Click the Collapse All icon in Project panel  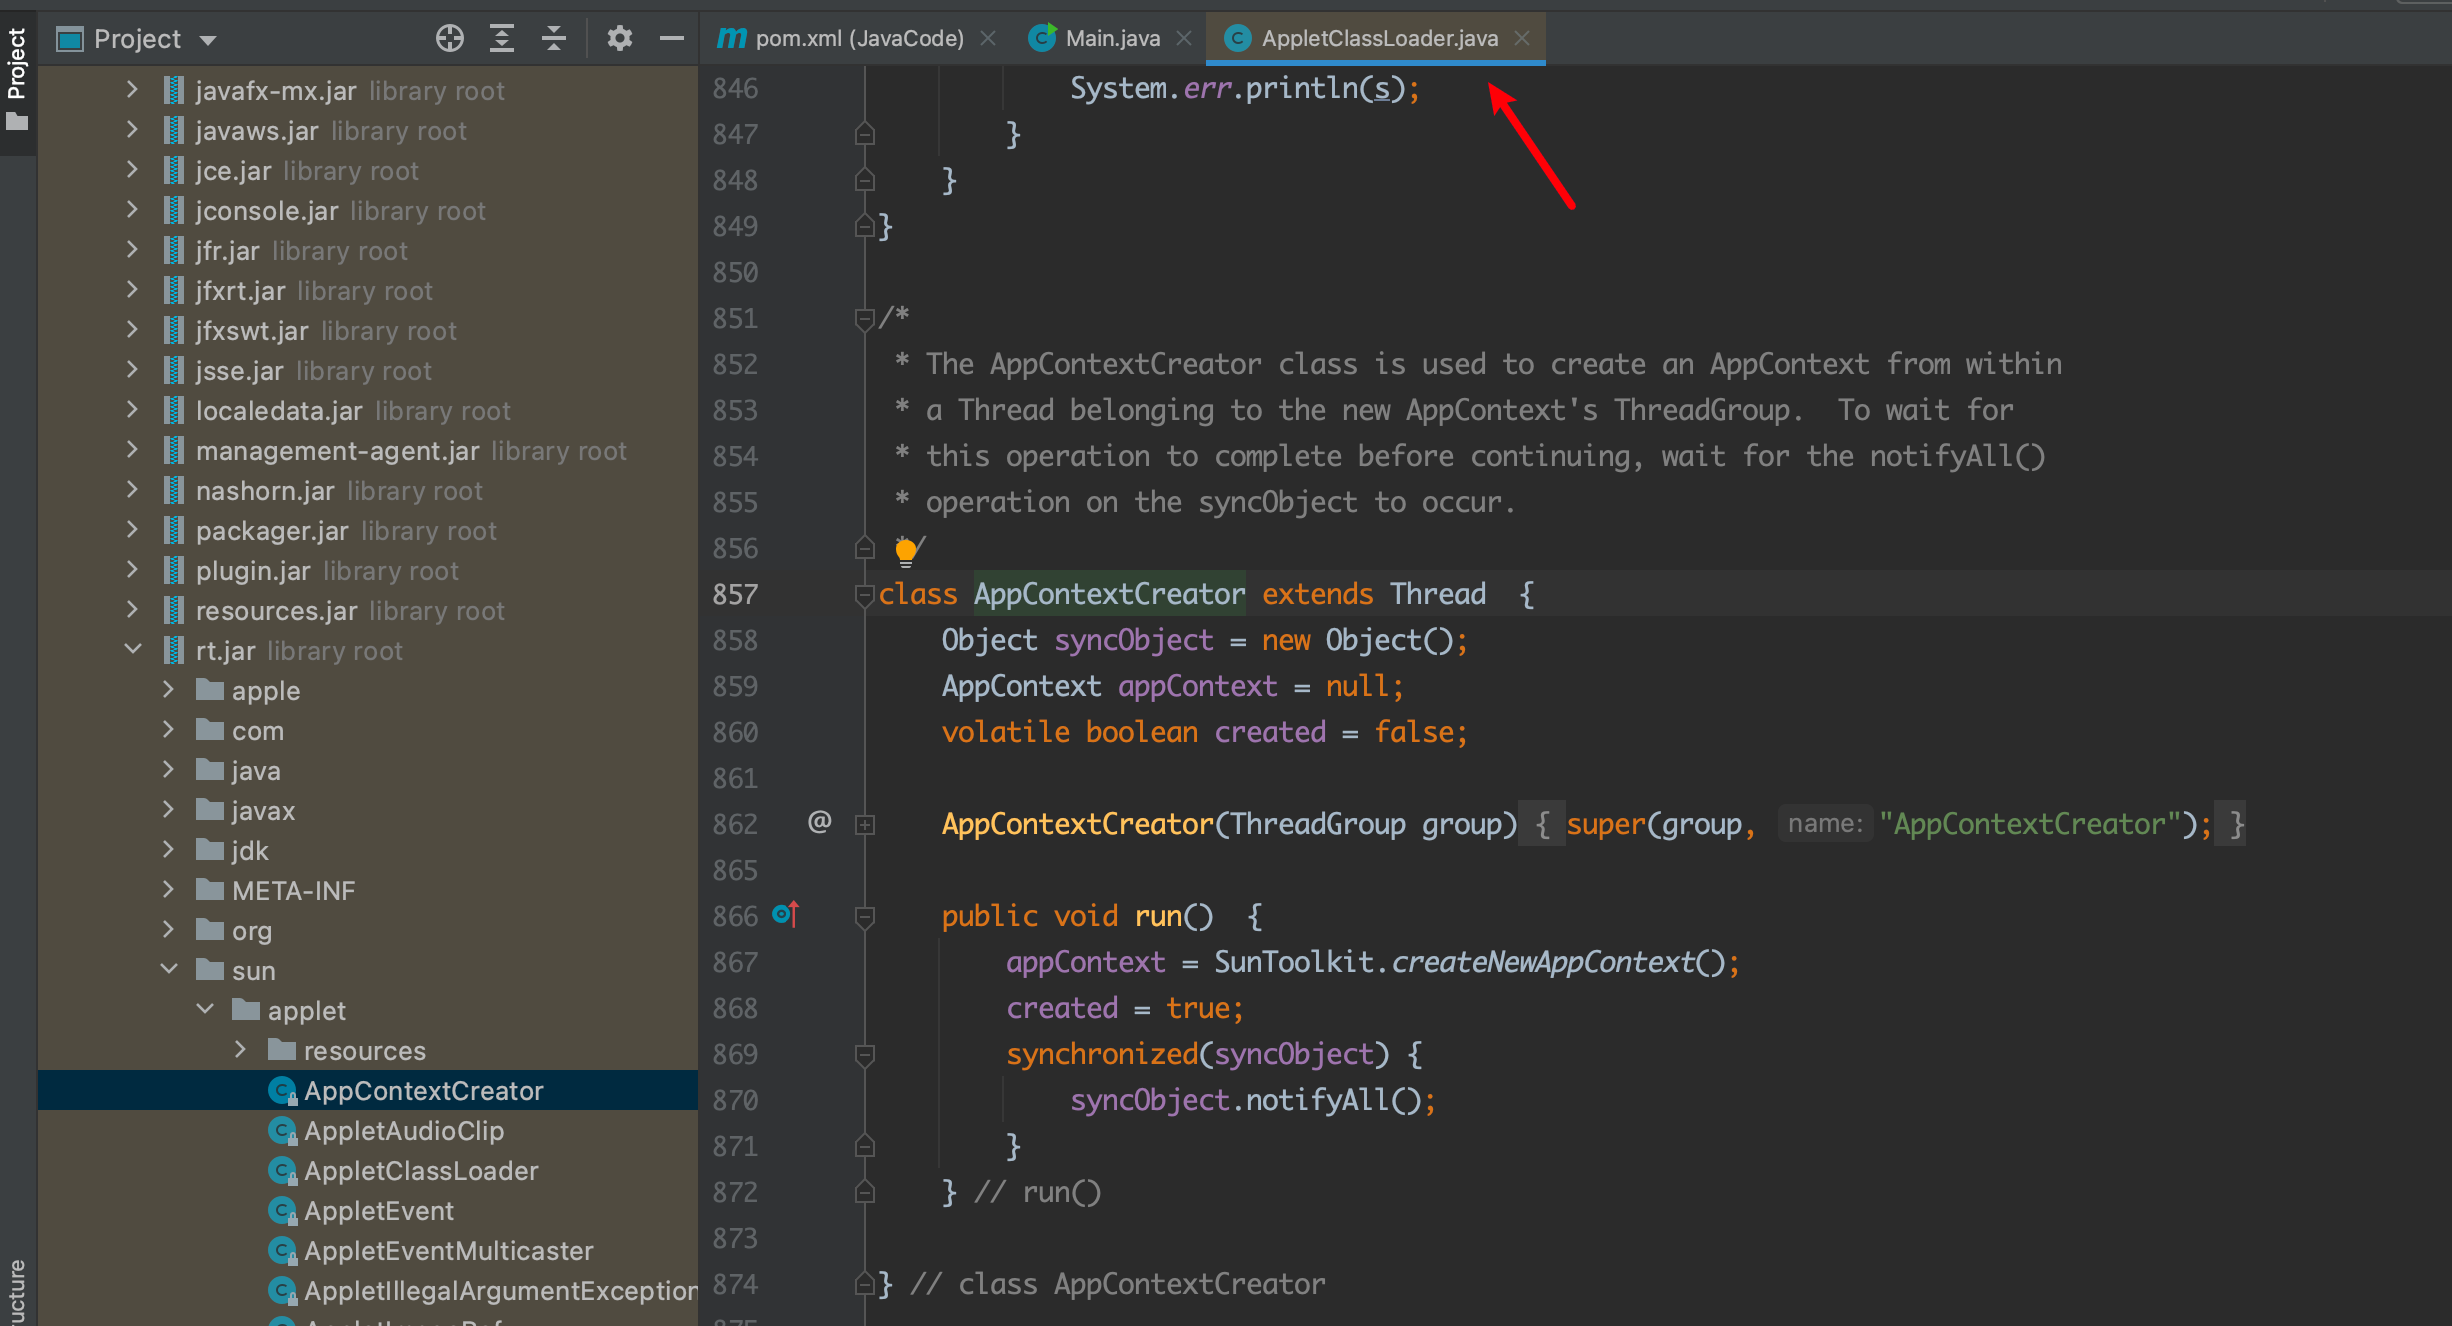[x=554, y=38]
